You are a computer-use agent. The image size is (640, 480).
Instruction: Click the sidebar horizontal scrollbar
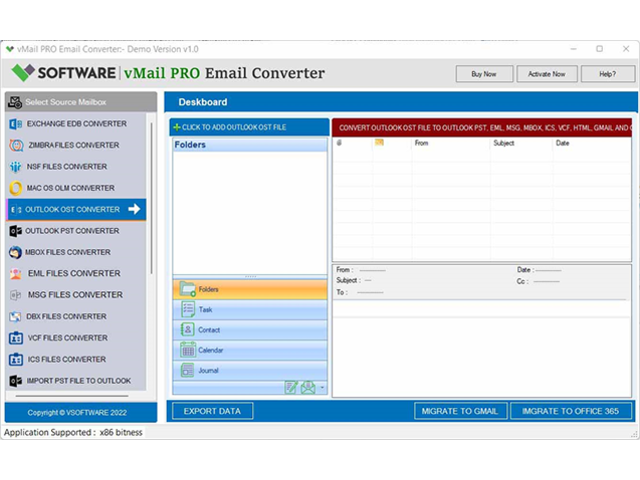click(72, 396)
